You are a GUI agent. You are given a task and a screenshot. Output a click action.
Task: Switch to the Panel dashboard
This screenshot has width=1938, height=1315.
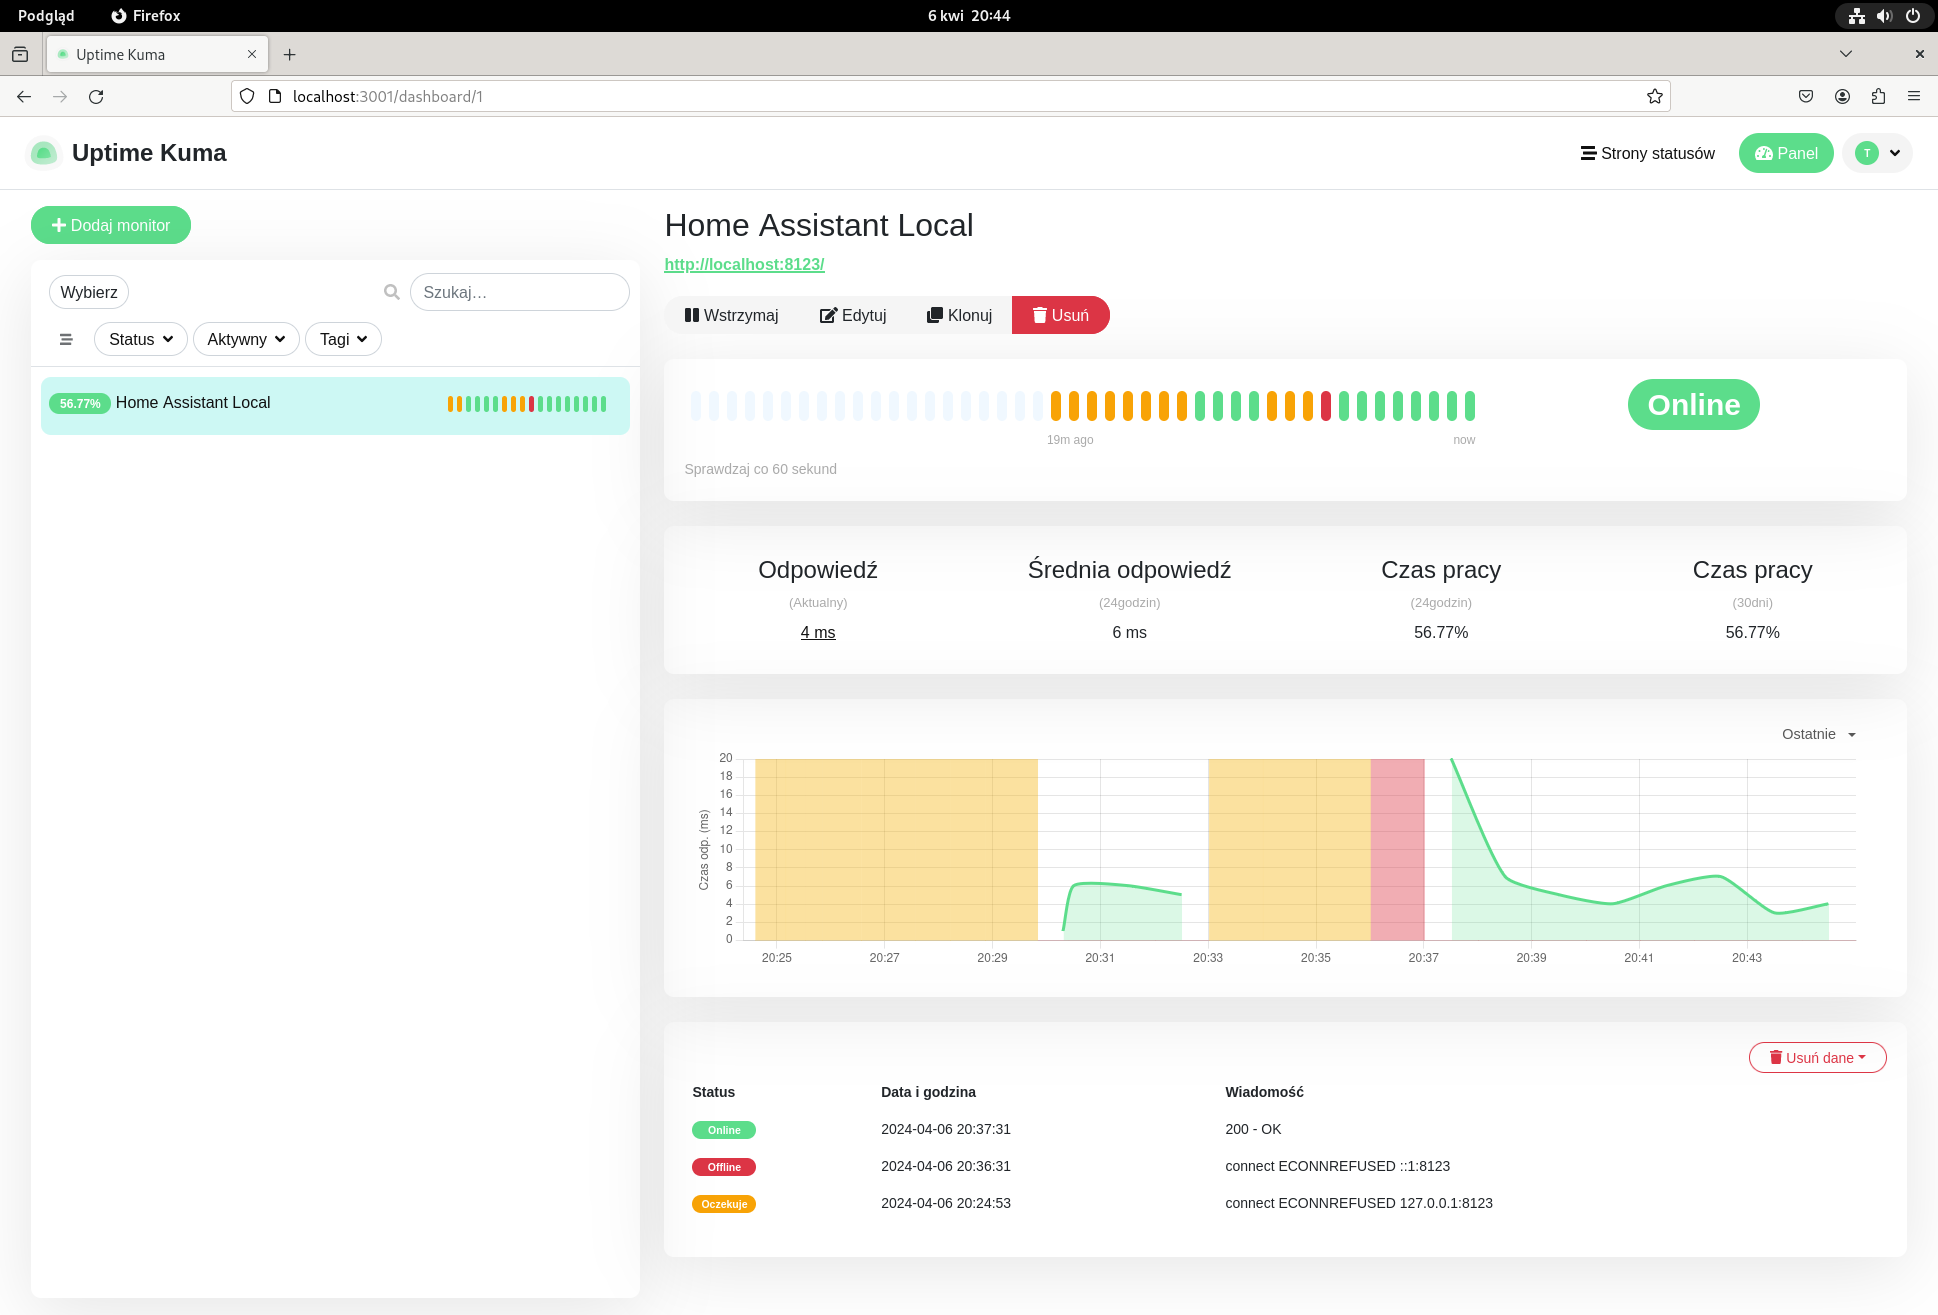click(1786, 153)
